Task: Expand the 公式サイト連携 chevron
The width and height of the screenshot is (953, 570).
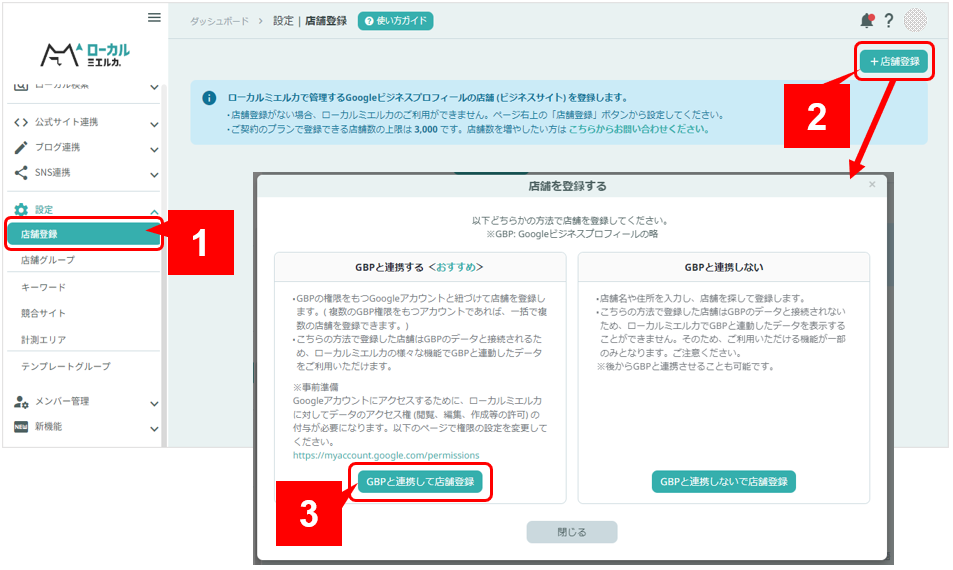Action: click(154, 124)
